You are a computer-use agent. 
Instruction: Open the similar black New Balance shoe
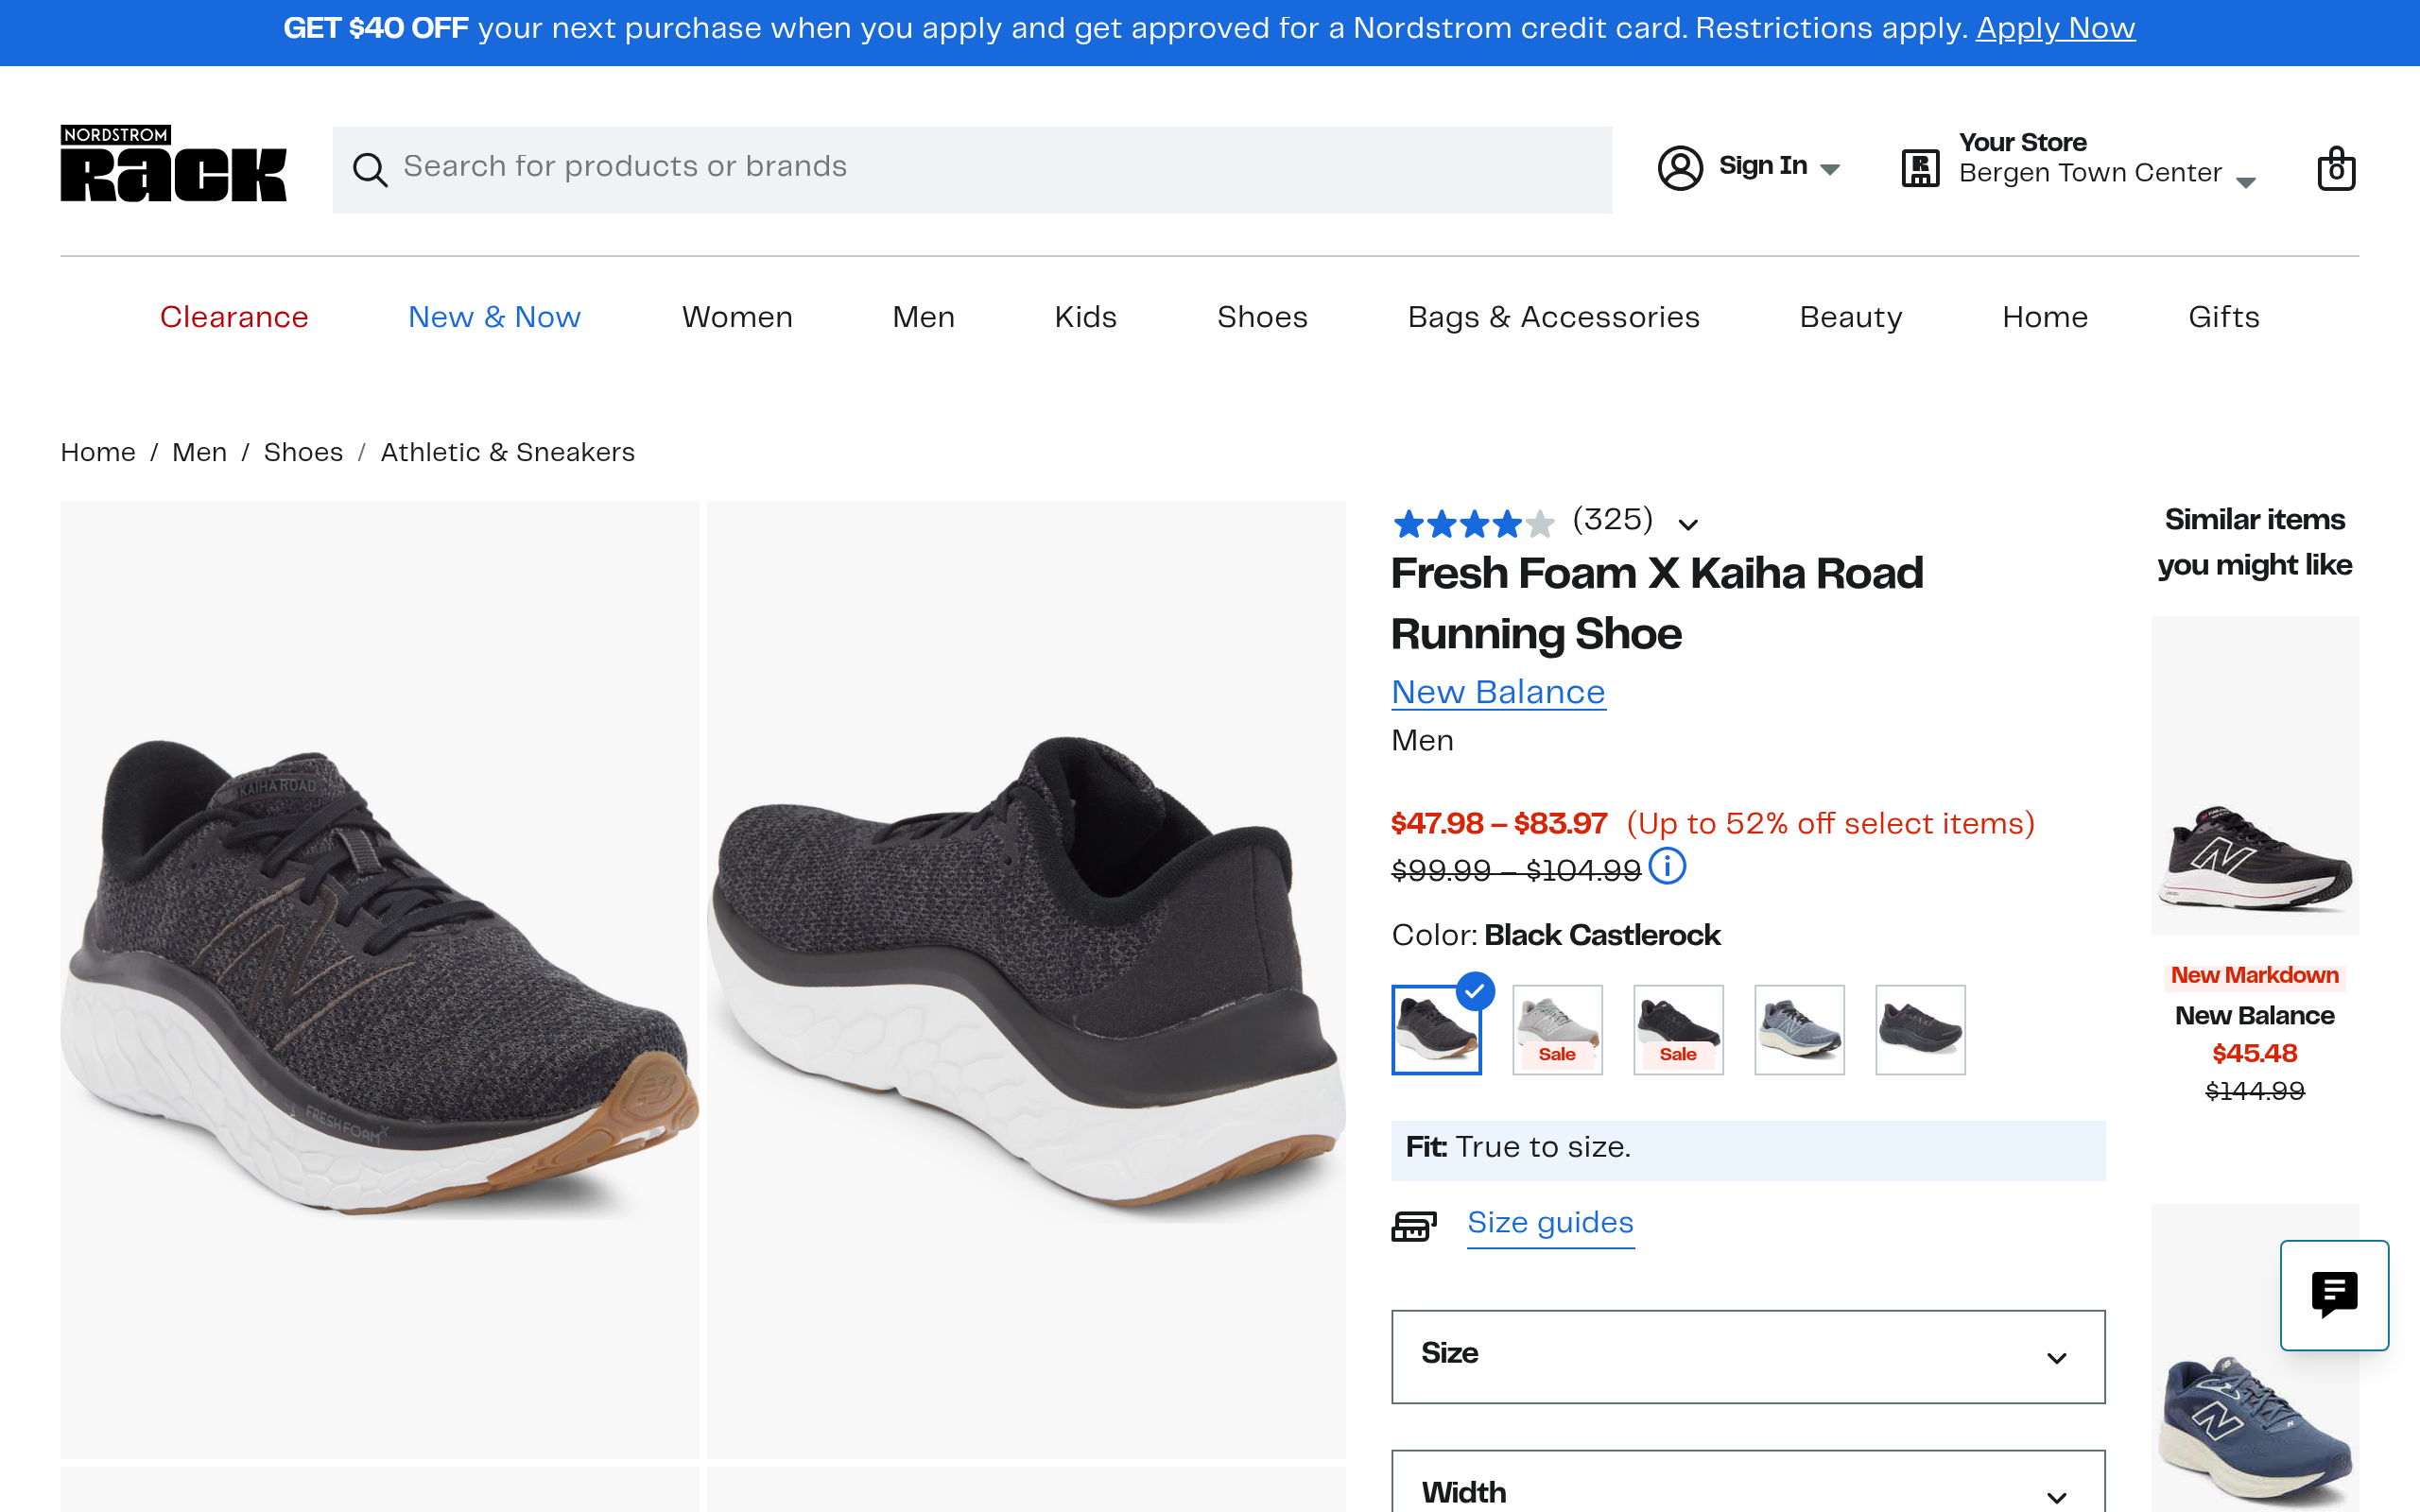click(x=2254, y=776)
